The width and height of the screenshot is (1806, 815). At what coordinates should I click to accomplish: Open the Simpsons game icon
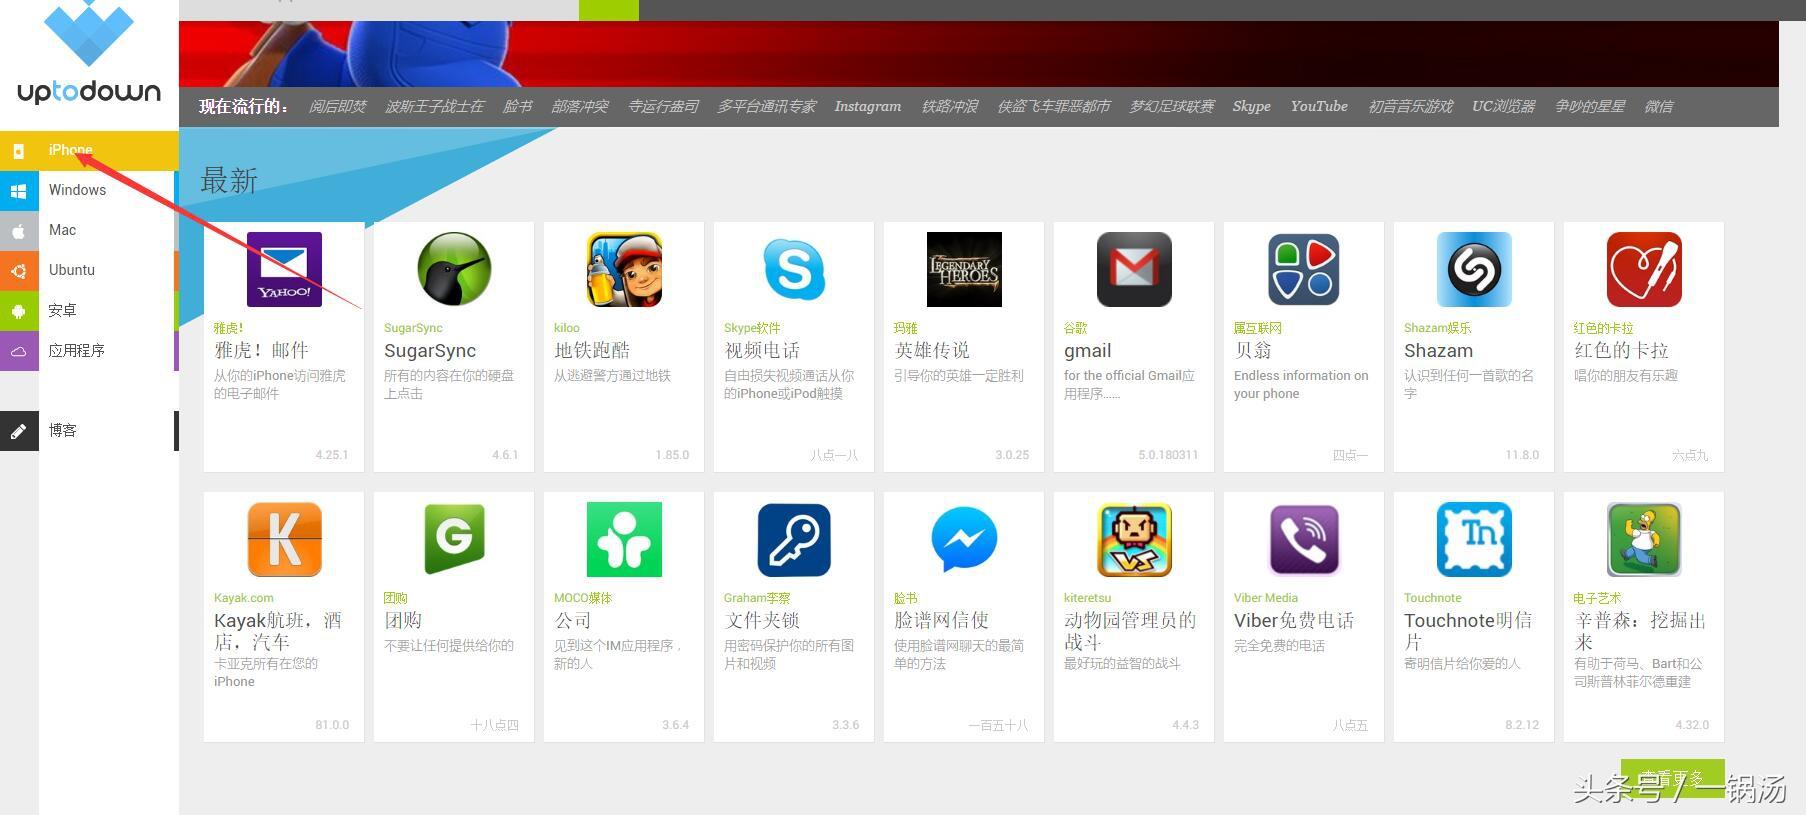pos(1644,539)
